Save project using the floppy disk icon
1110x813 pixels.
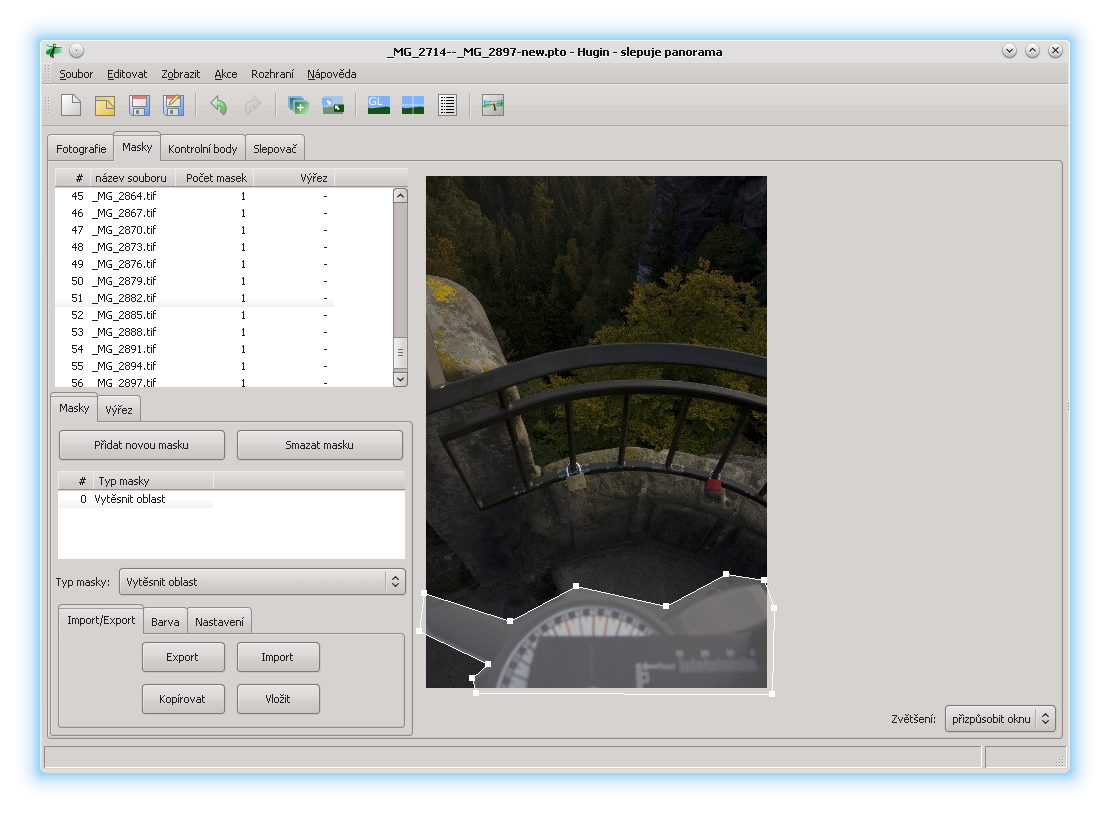[139, 105]
